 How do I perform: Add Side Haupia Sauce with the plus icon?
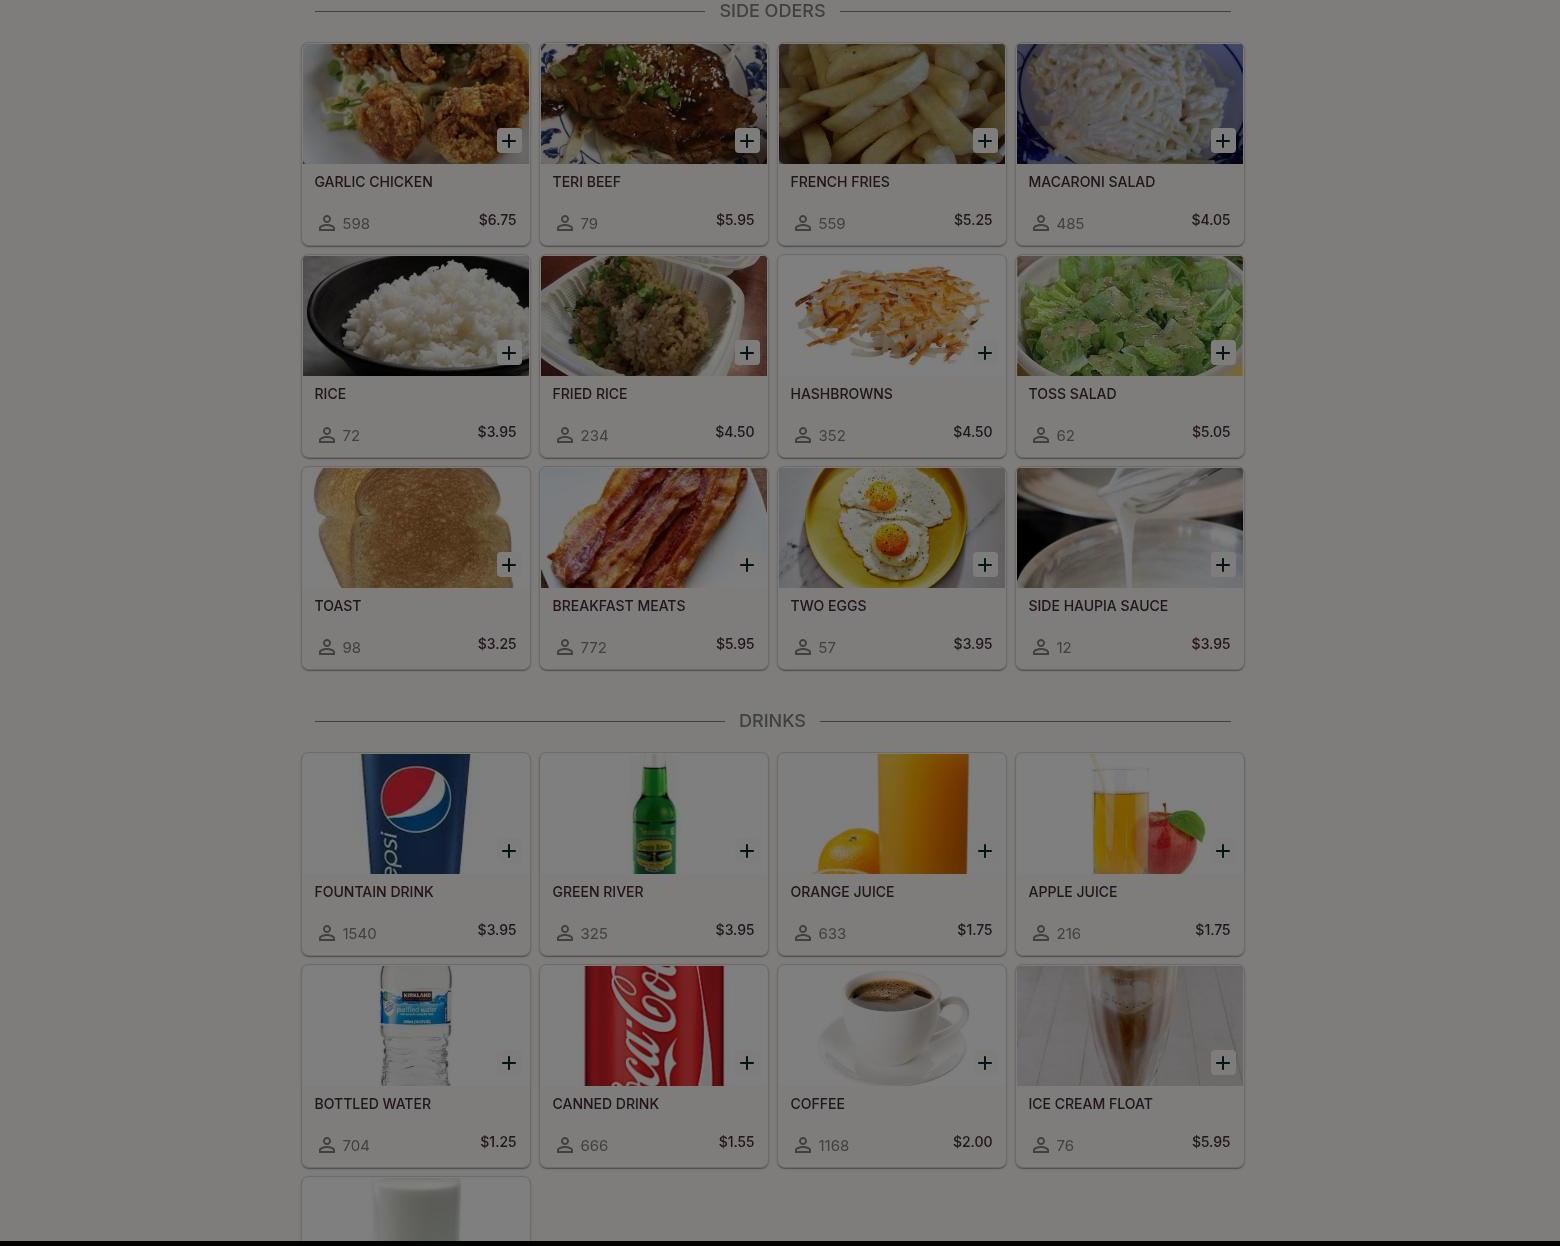click(x=1223, y=565)
